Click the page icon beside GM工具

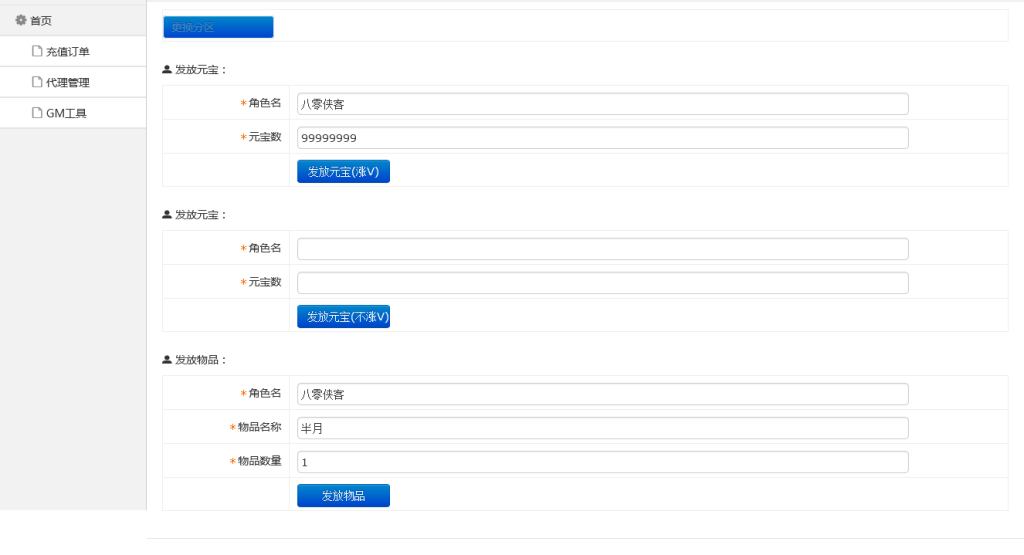click(37, 112)
